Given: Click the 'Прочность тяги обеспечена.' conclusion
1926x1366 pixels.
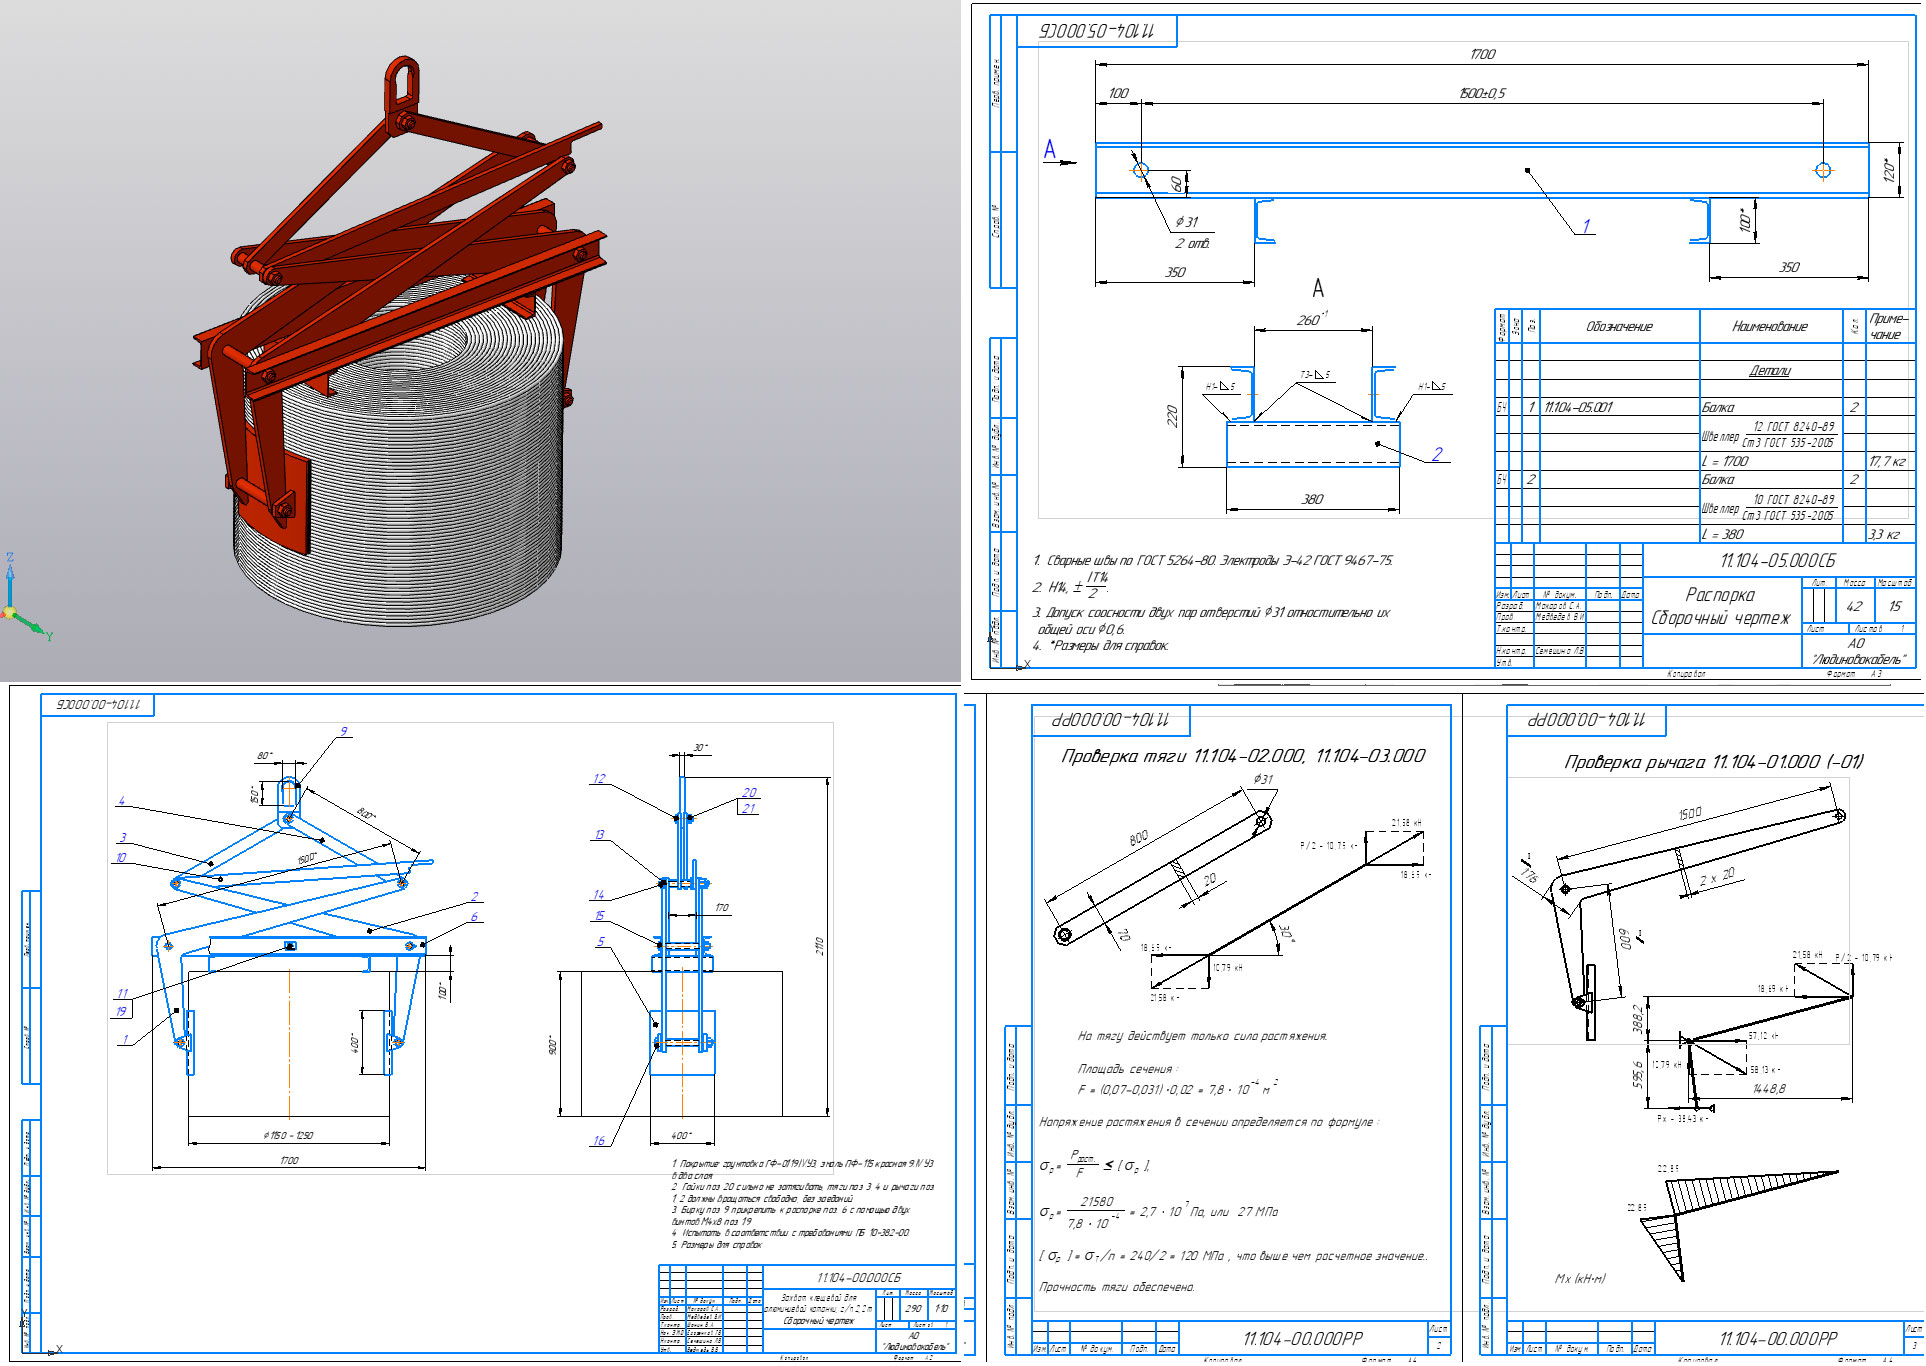Looking at the screenshot, I should click(x=1117, y=1287).
